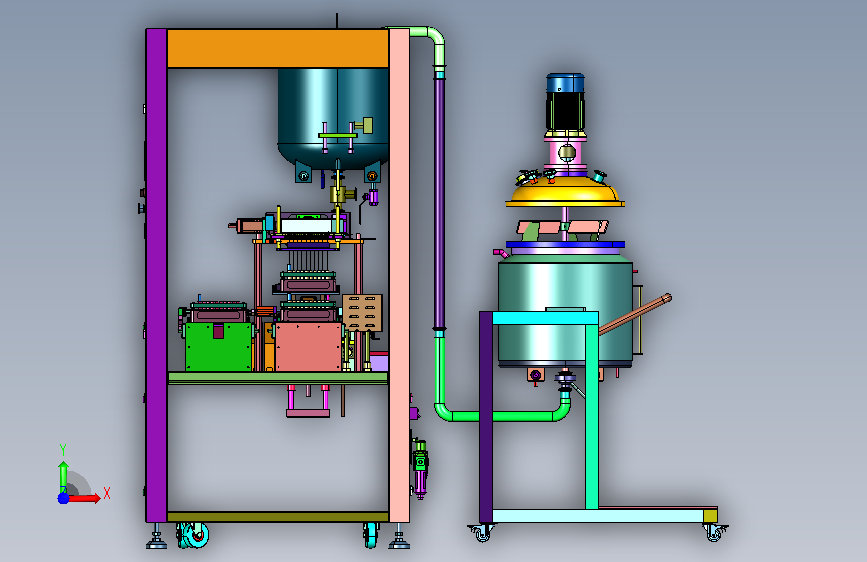The image size is (867, 562).
Task: Select the pink motor coupling housing on the mixer
Action: click(565, 153)
